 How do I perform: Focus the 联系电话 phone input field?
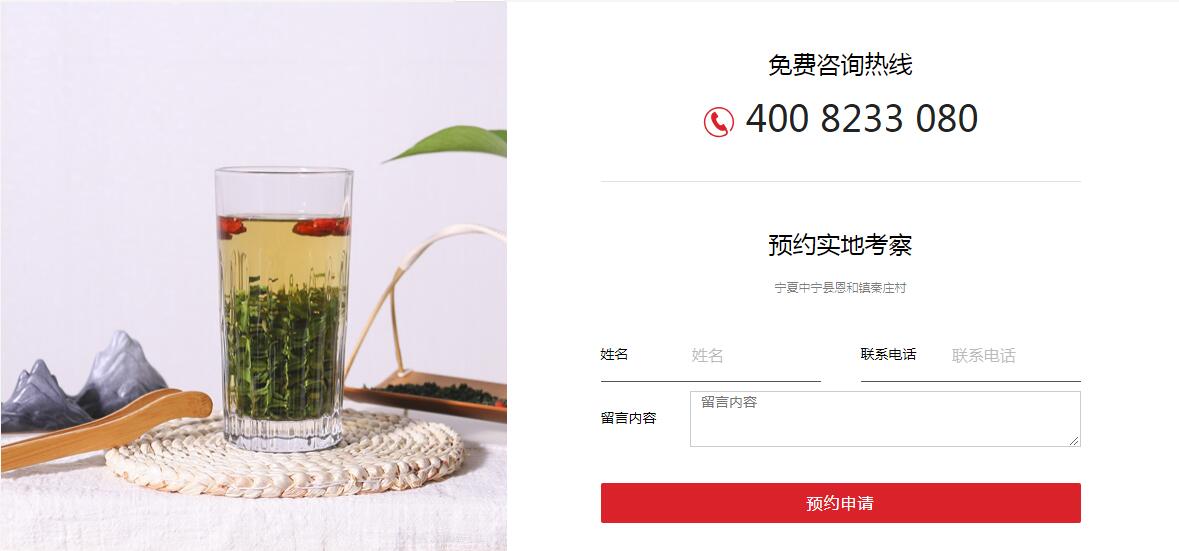tap(1016, 356)
